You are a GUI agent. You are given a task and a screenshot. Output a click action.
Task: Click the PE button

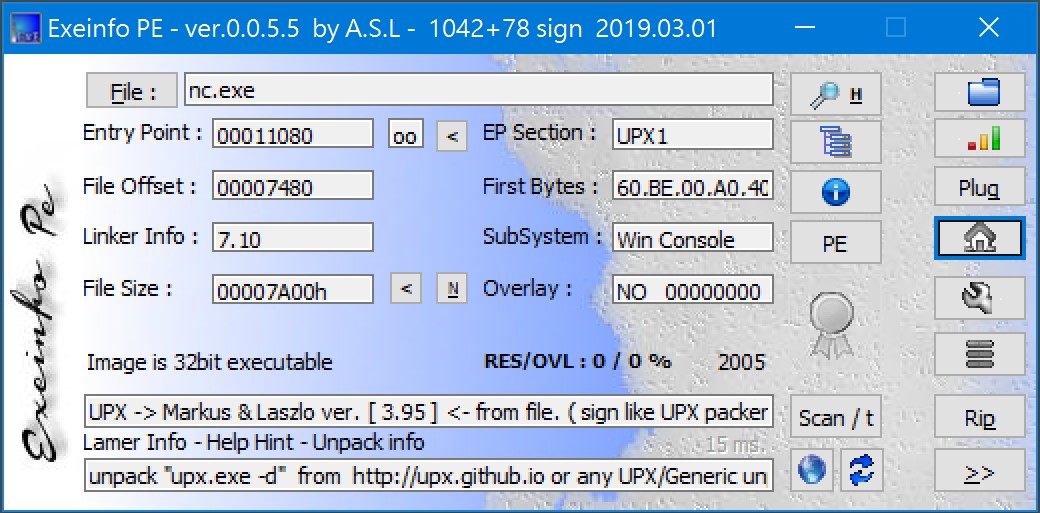point(836,243)
